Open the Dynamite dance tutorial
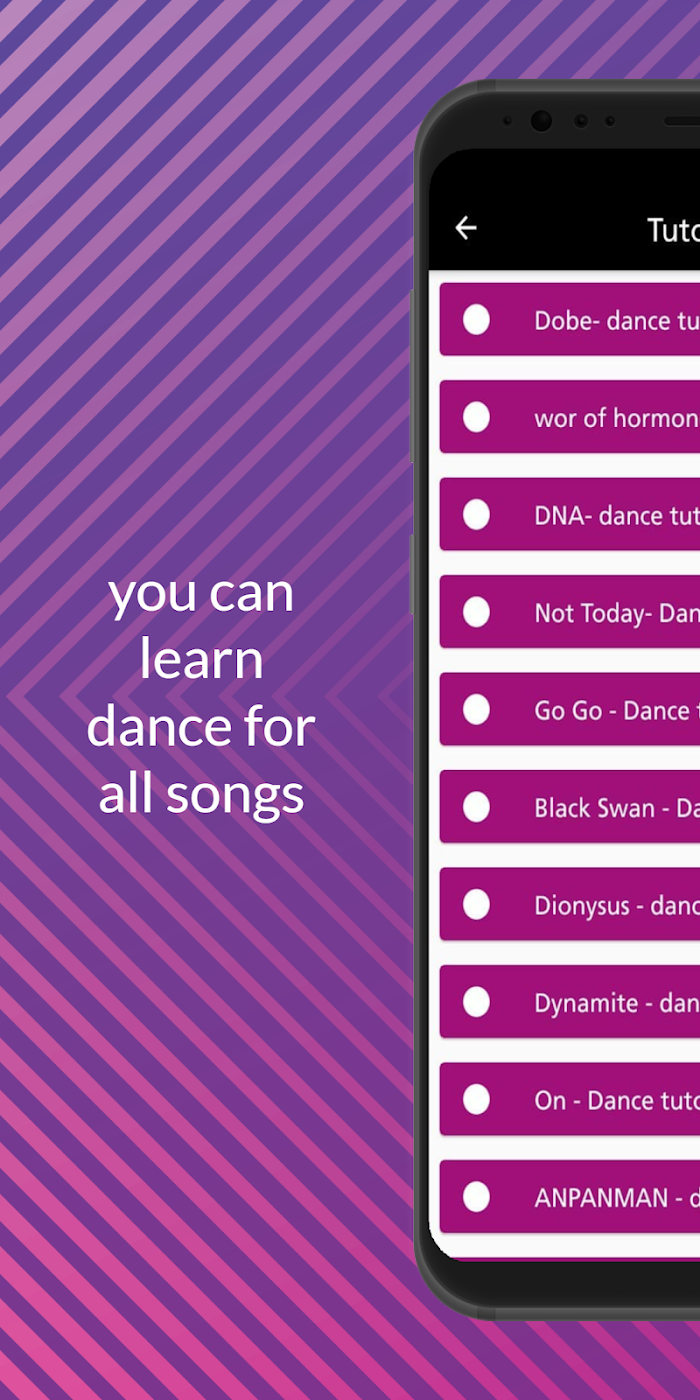The height and width of the screenshot is (1400, 700). tap(570, 1002)
